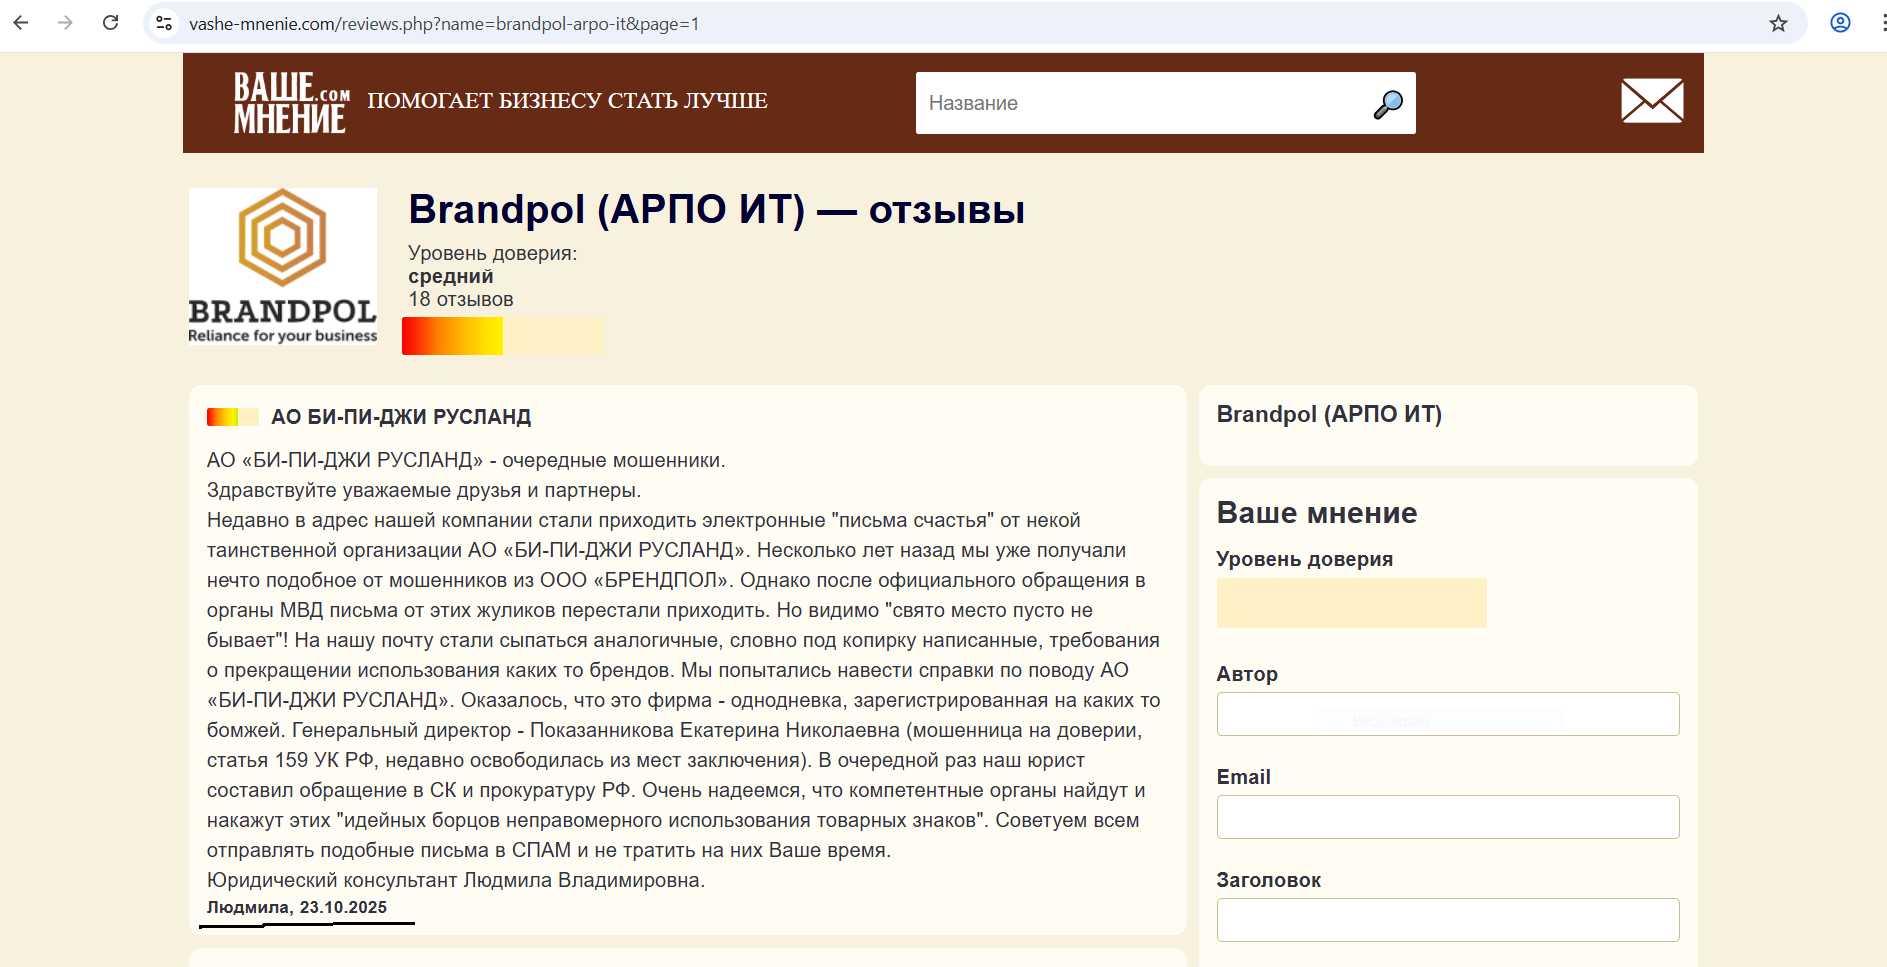Click the Заголовок input field
Screen dimensions: 1887x967
click(x=1447, y=920)
